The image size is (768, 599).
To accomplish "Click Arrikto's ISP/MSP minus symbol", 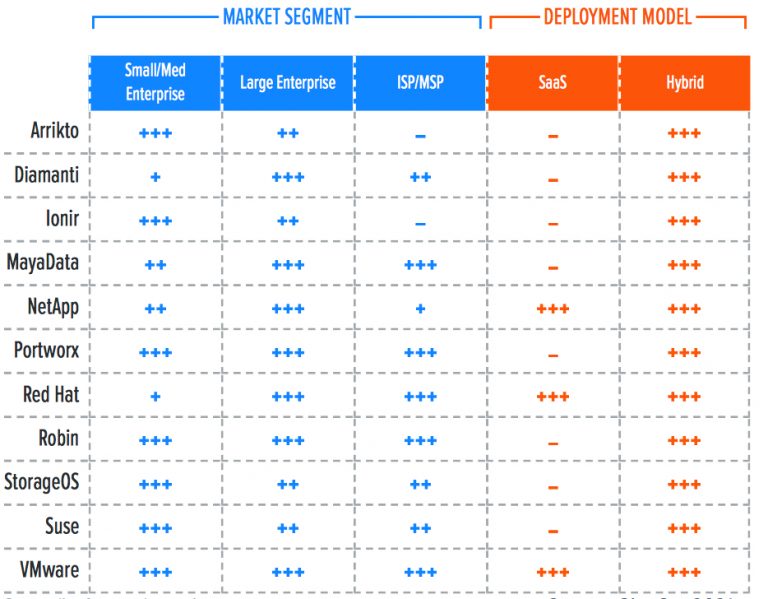I will (x=420, y=135).
